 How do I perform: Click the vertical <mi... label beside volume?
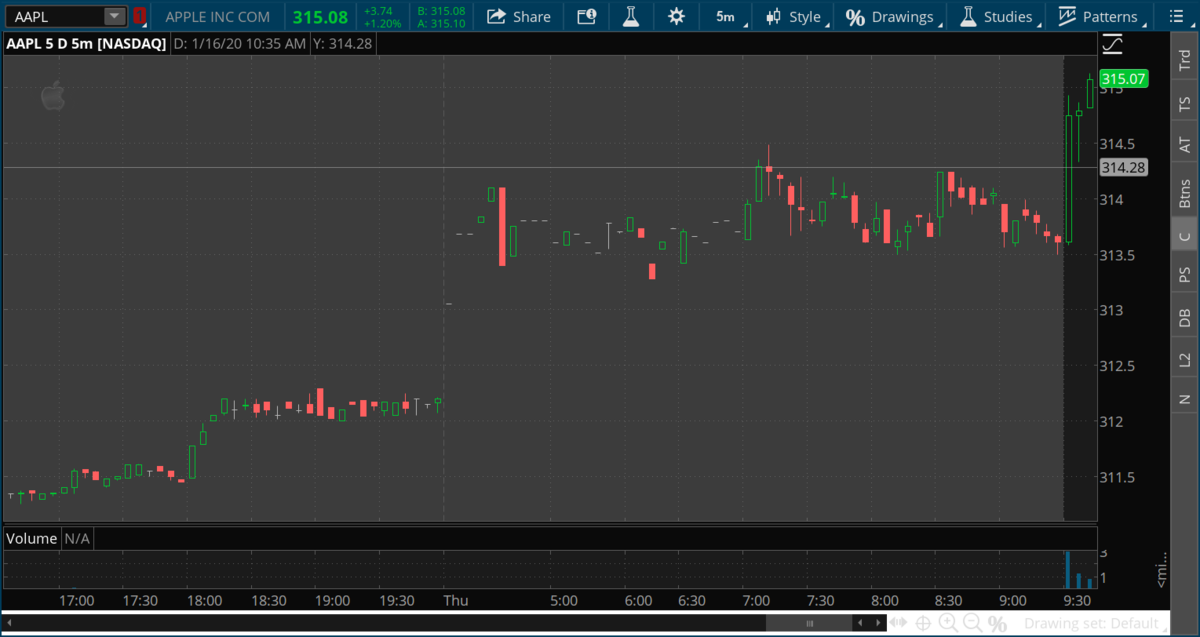click(1161, 568)
